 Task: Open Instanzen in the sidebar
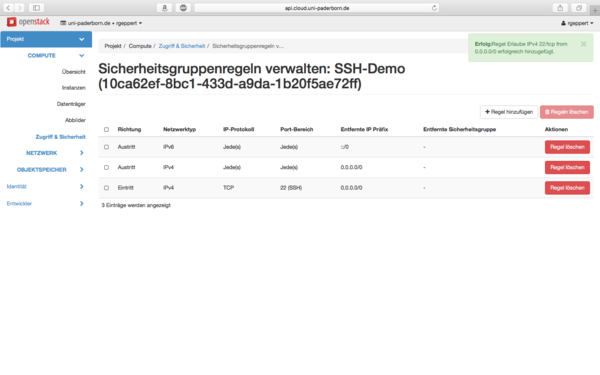pos(73,88)
